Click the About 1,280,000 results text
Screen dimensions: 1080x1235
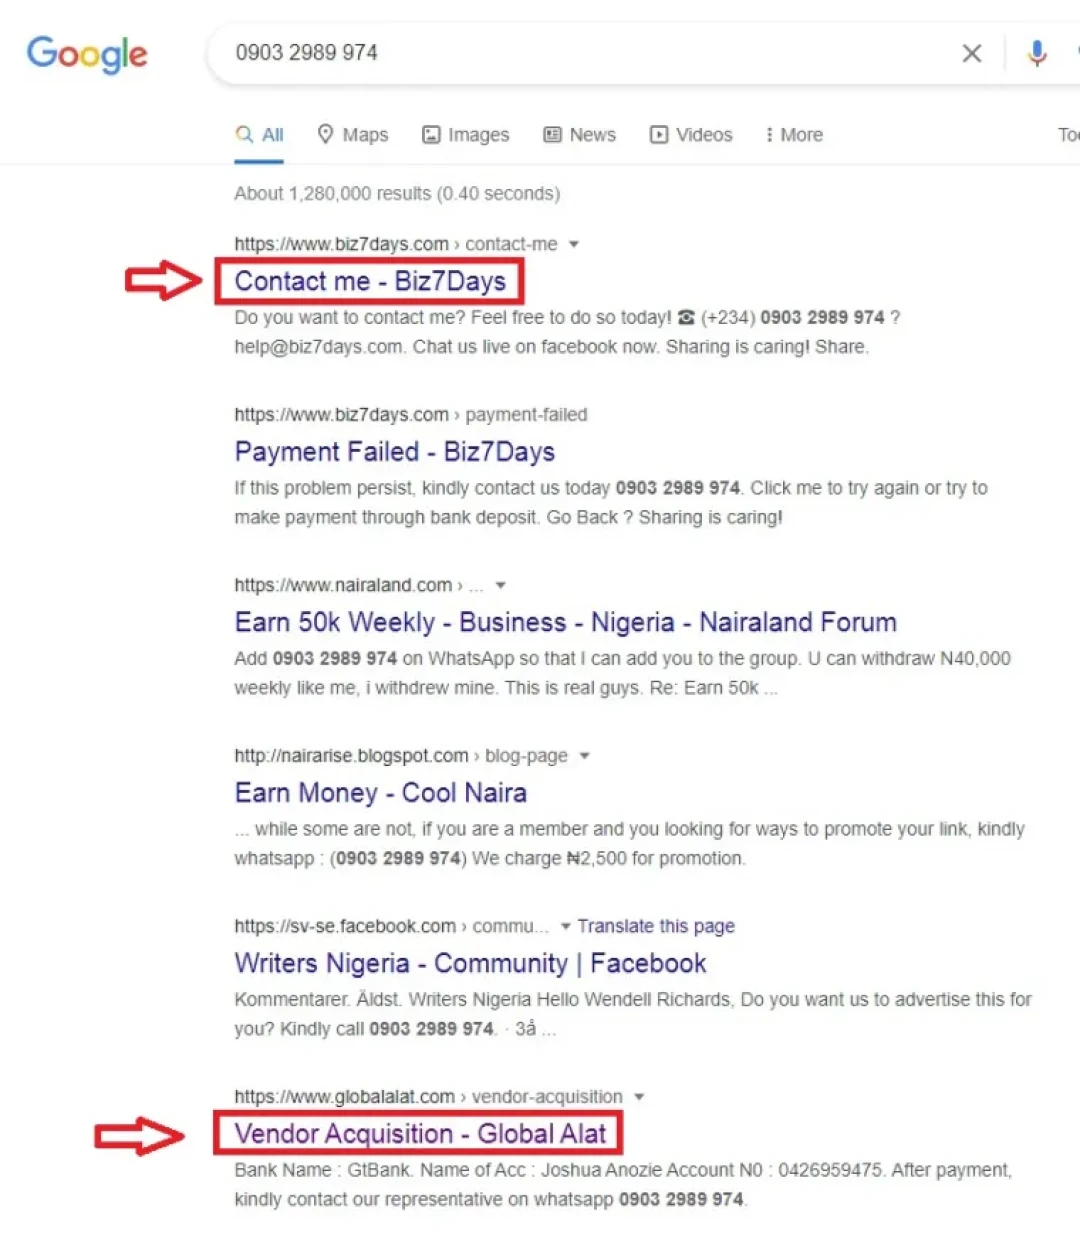click(397, 194)
